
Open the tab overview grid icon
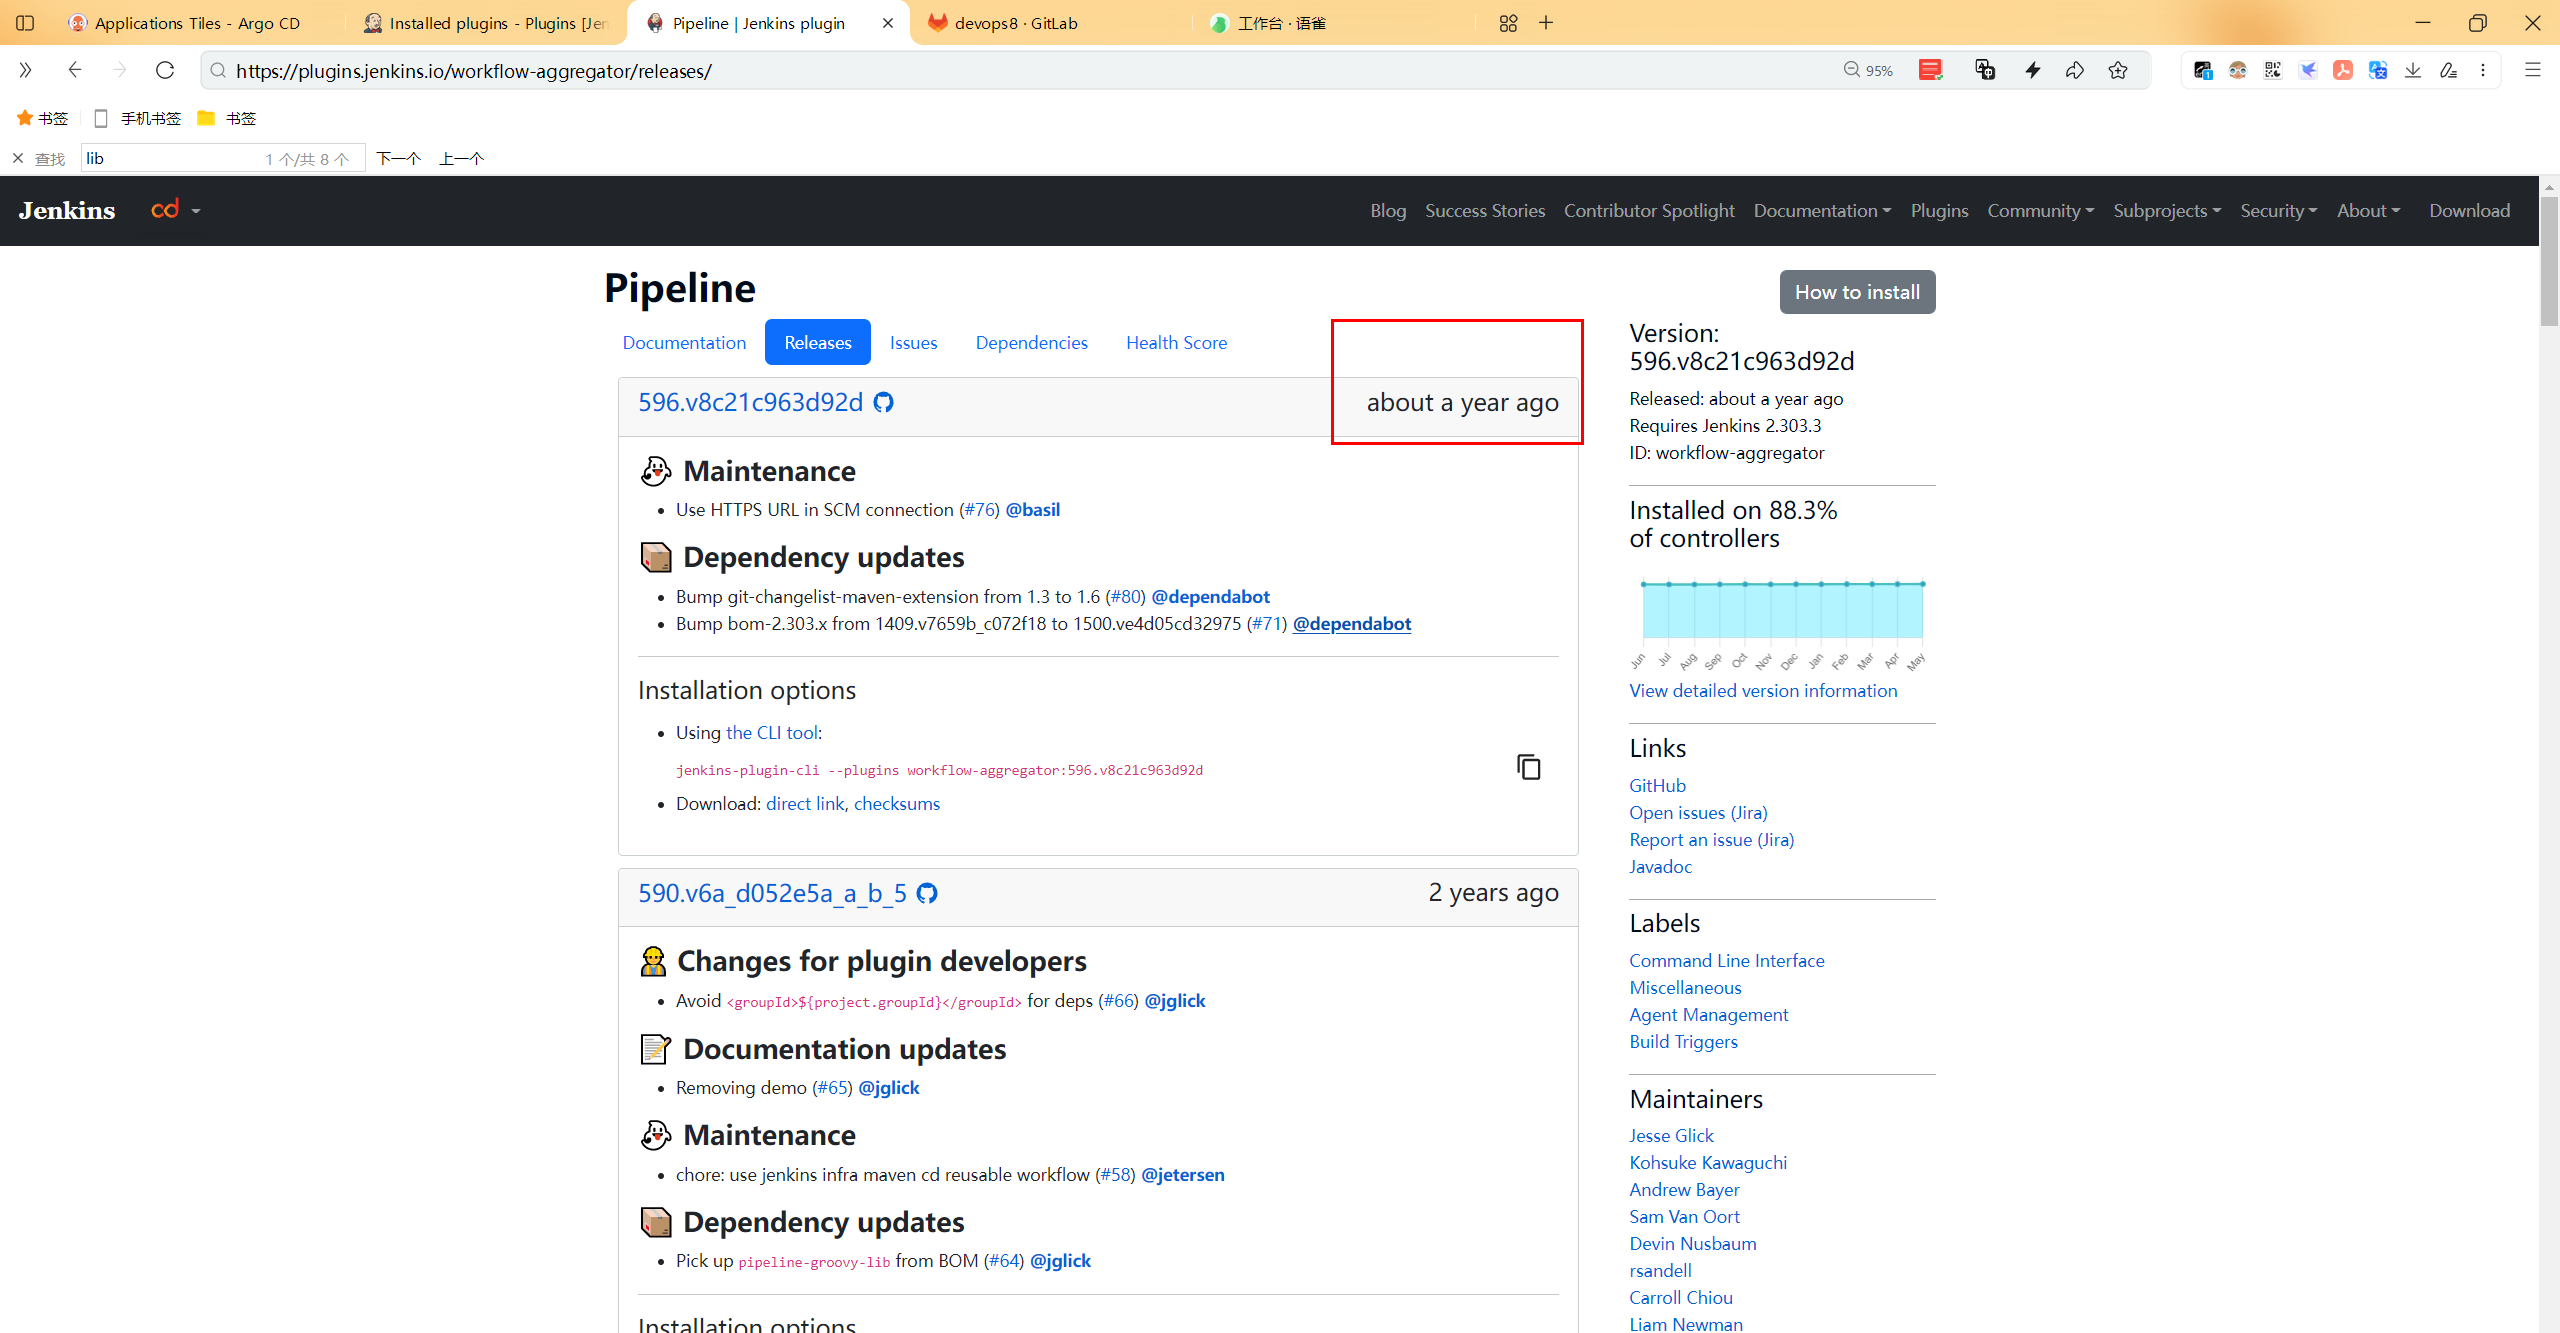(1508, 22)
